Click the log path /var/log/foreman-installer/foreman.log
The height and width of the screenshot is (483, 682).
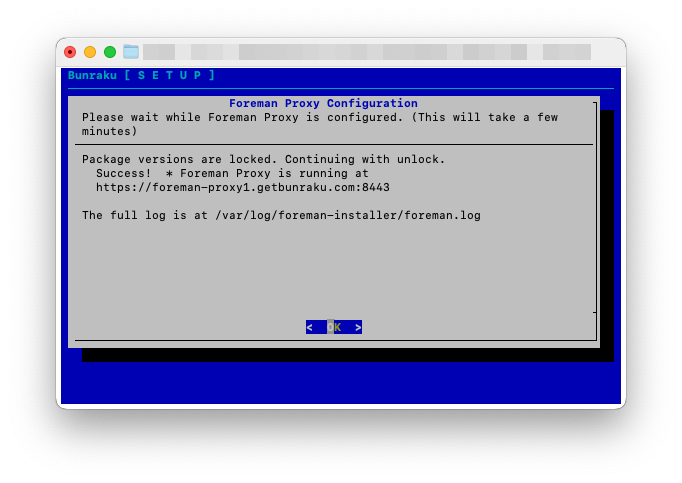(348, 215)
